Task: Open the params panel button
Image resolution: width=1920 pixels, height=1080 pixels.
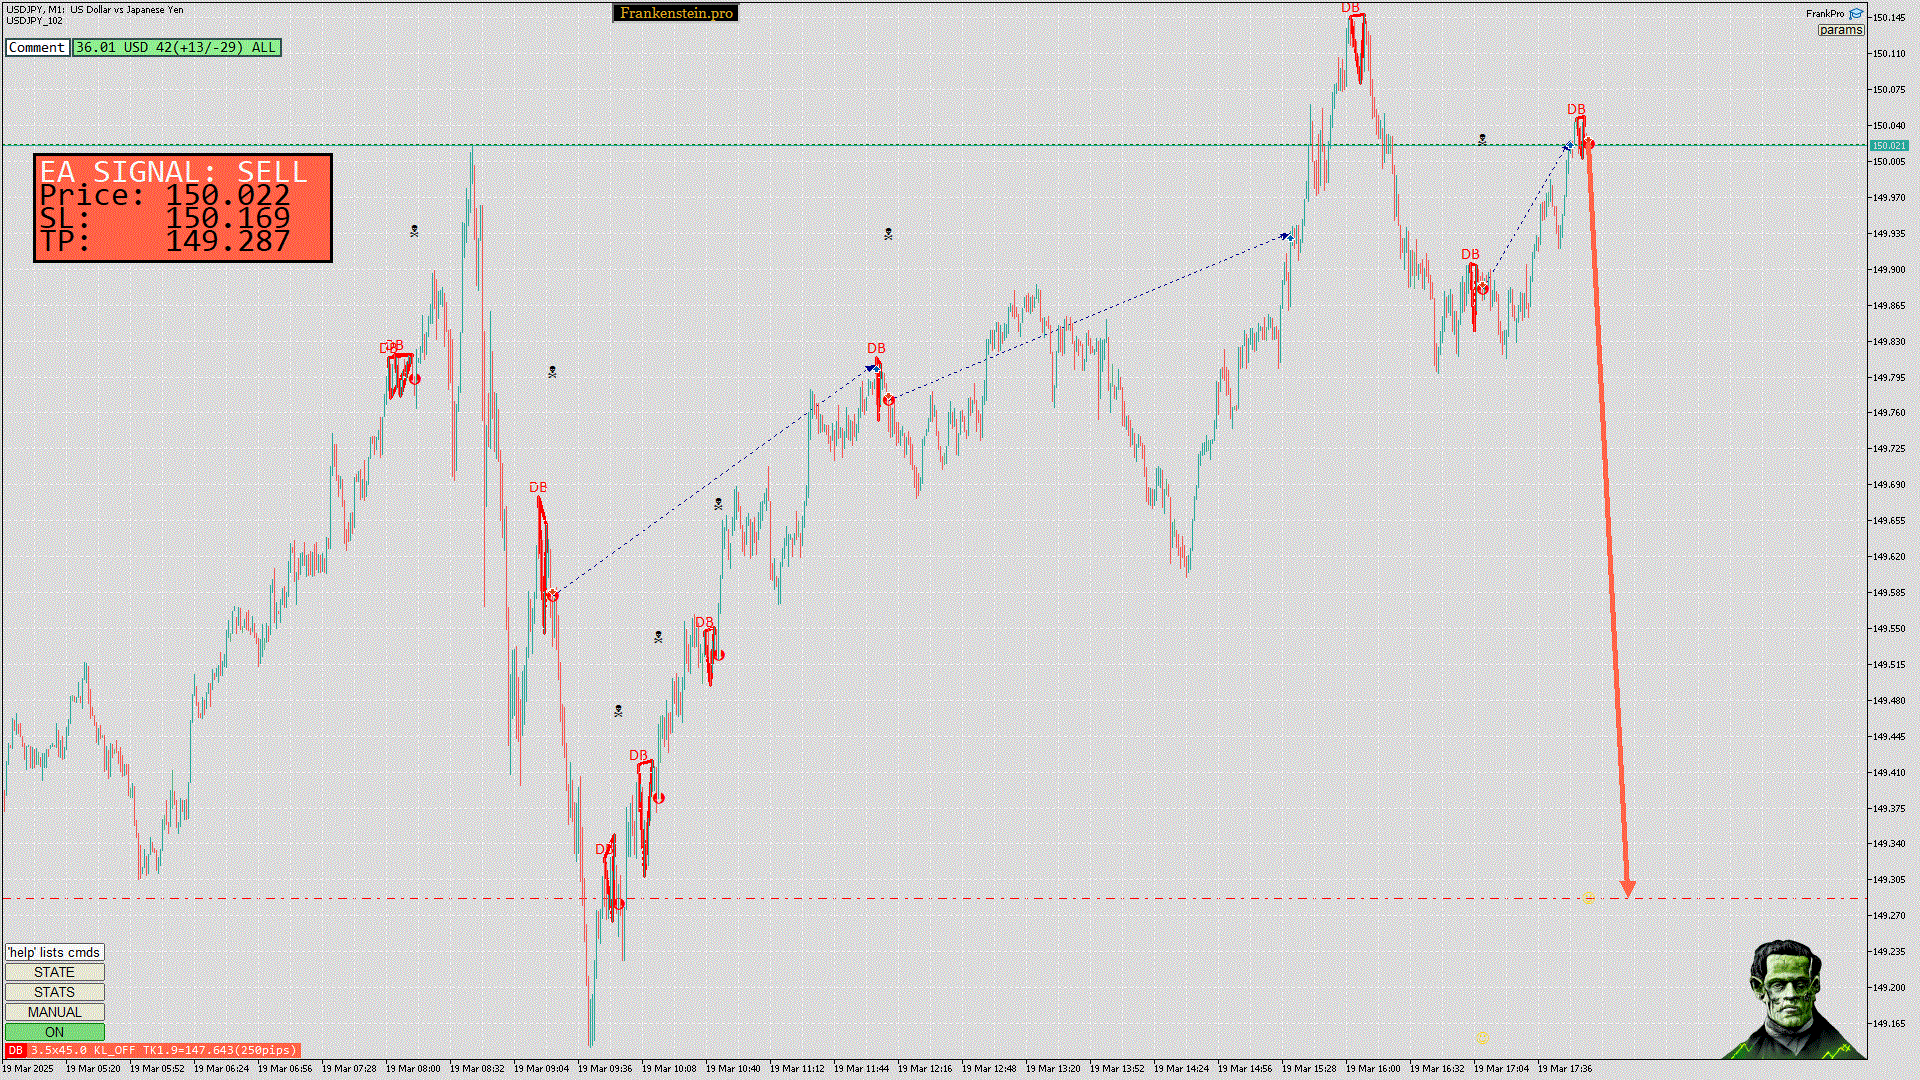Action: pos(1840,30)
